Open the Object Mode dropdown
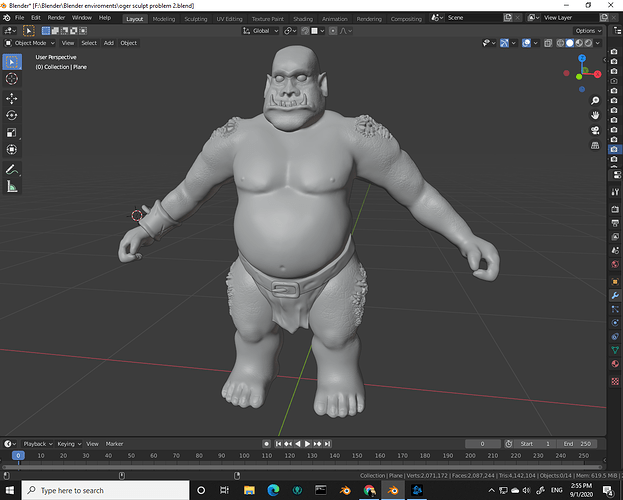Screen dimensions: 623x500 (x=30, y=43)
